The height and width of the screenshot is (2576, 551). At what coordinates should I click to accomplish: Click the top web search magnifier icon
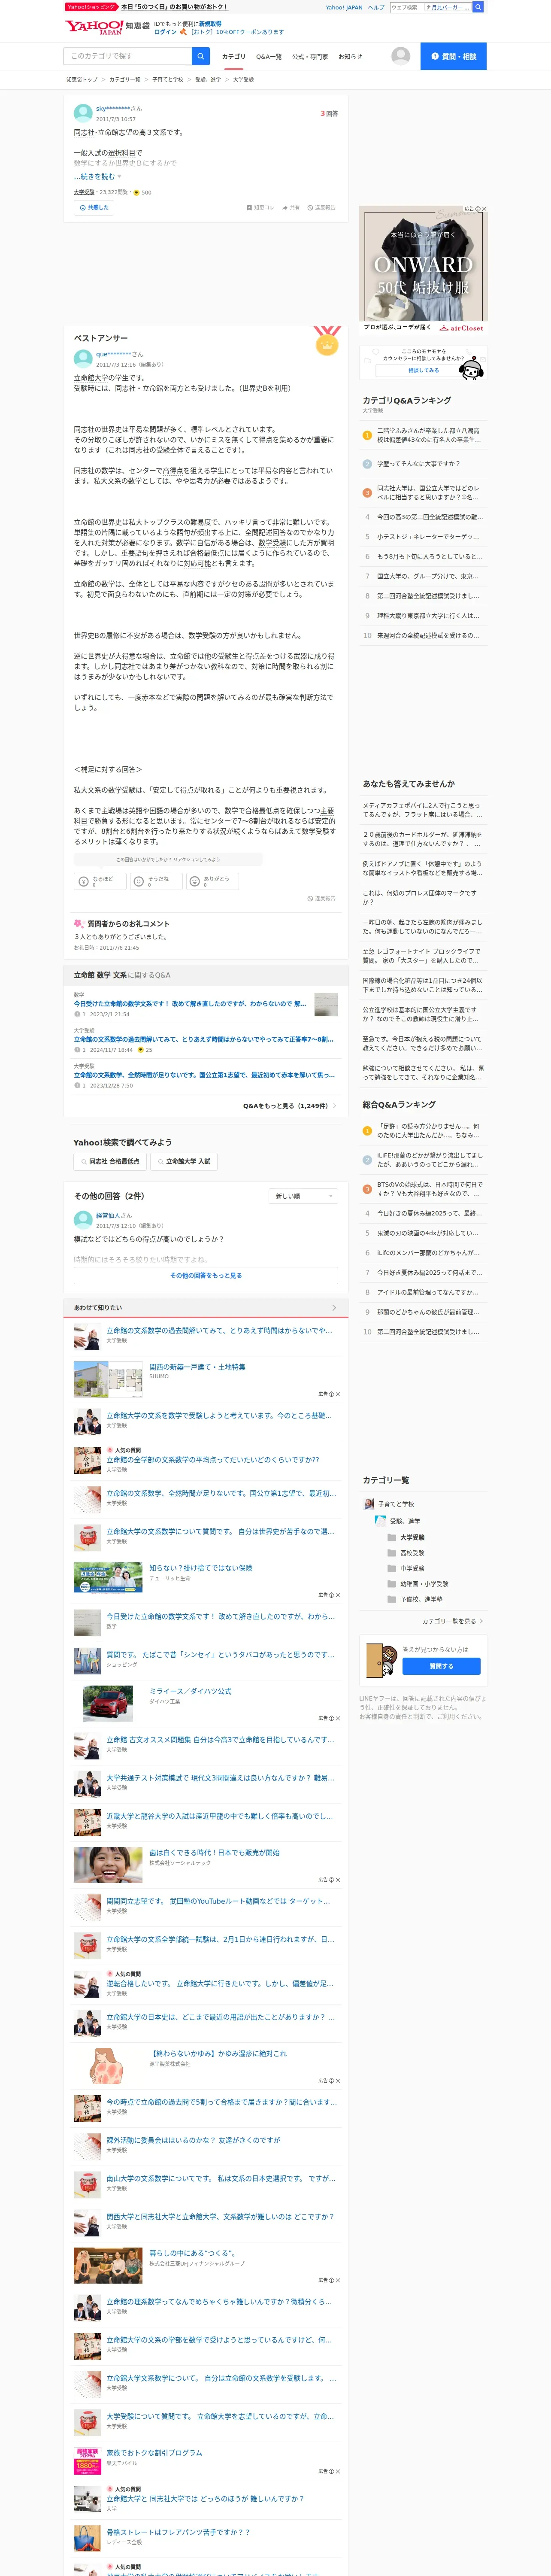[x=478, y=7]
